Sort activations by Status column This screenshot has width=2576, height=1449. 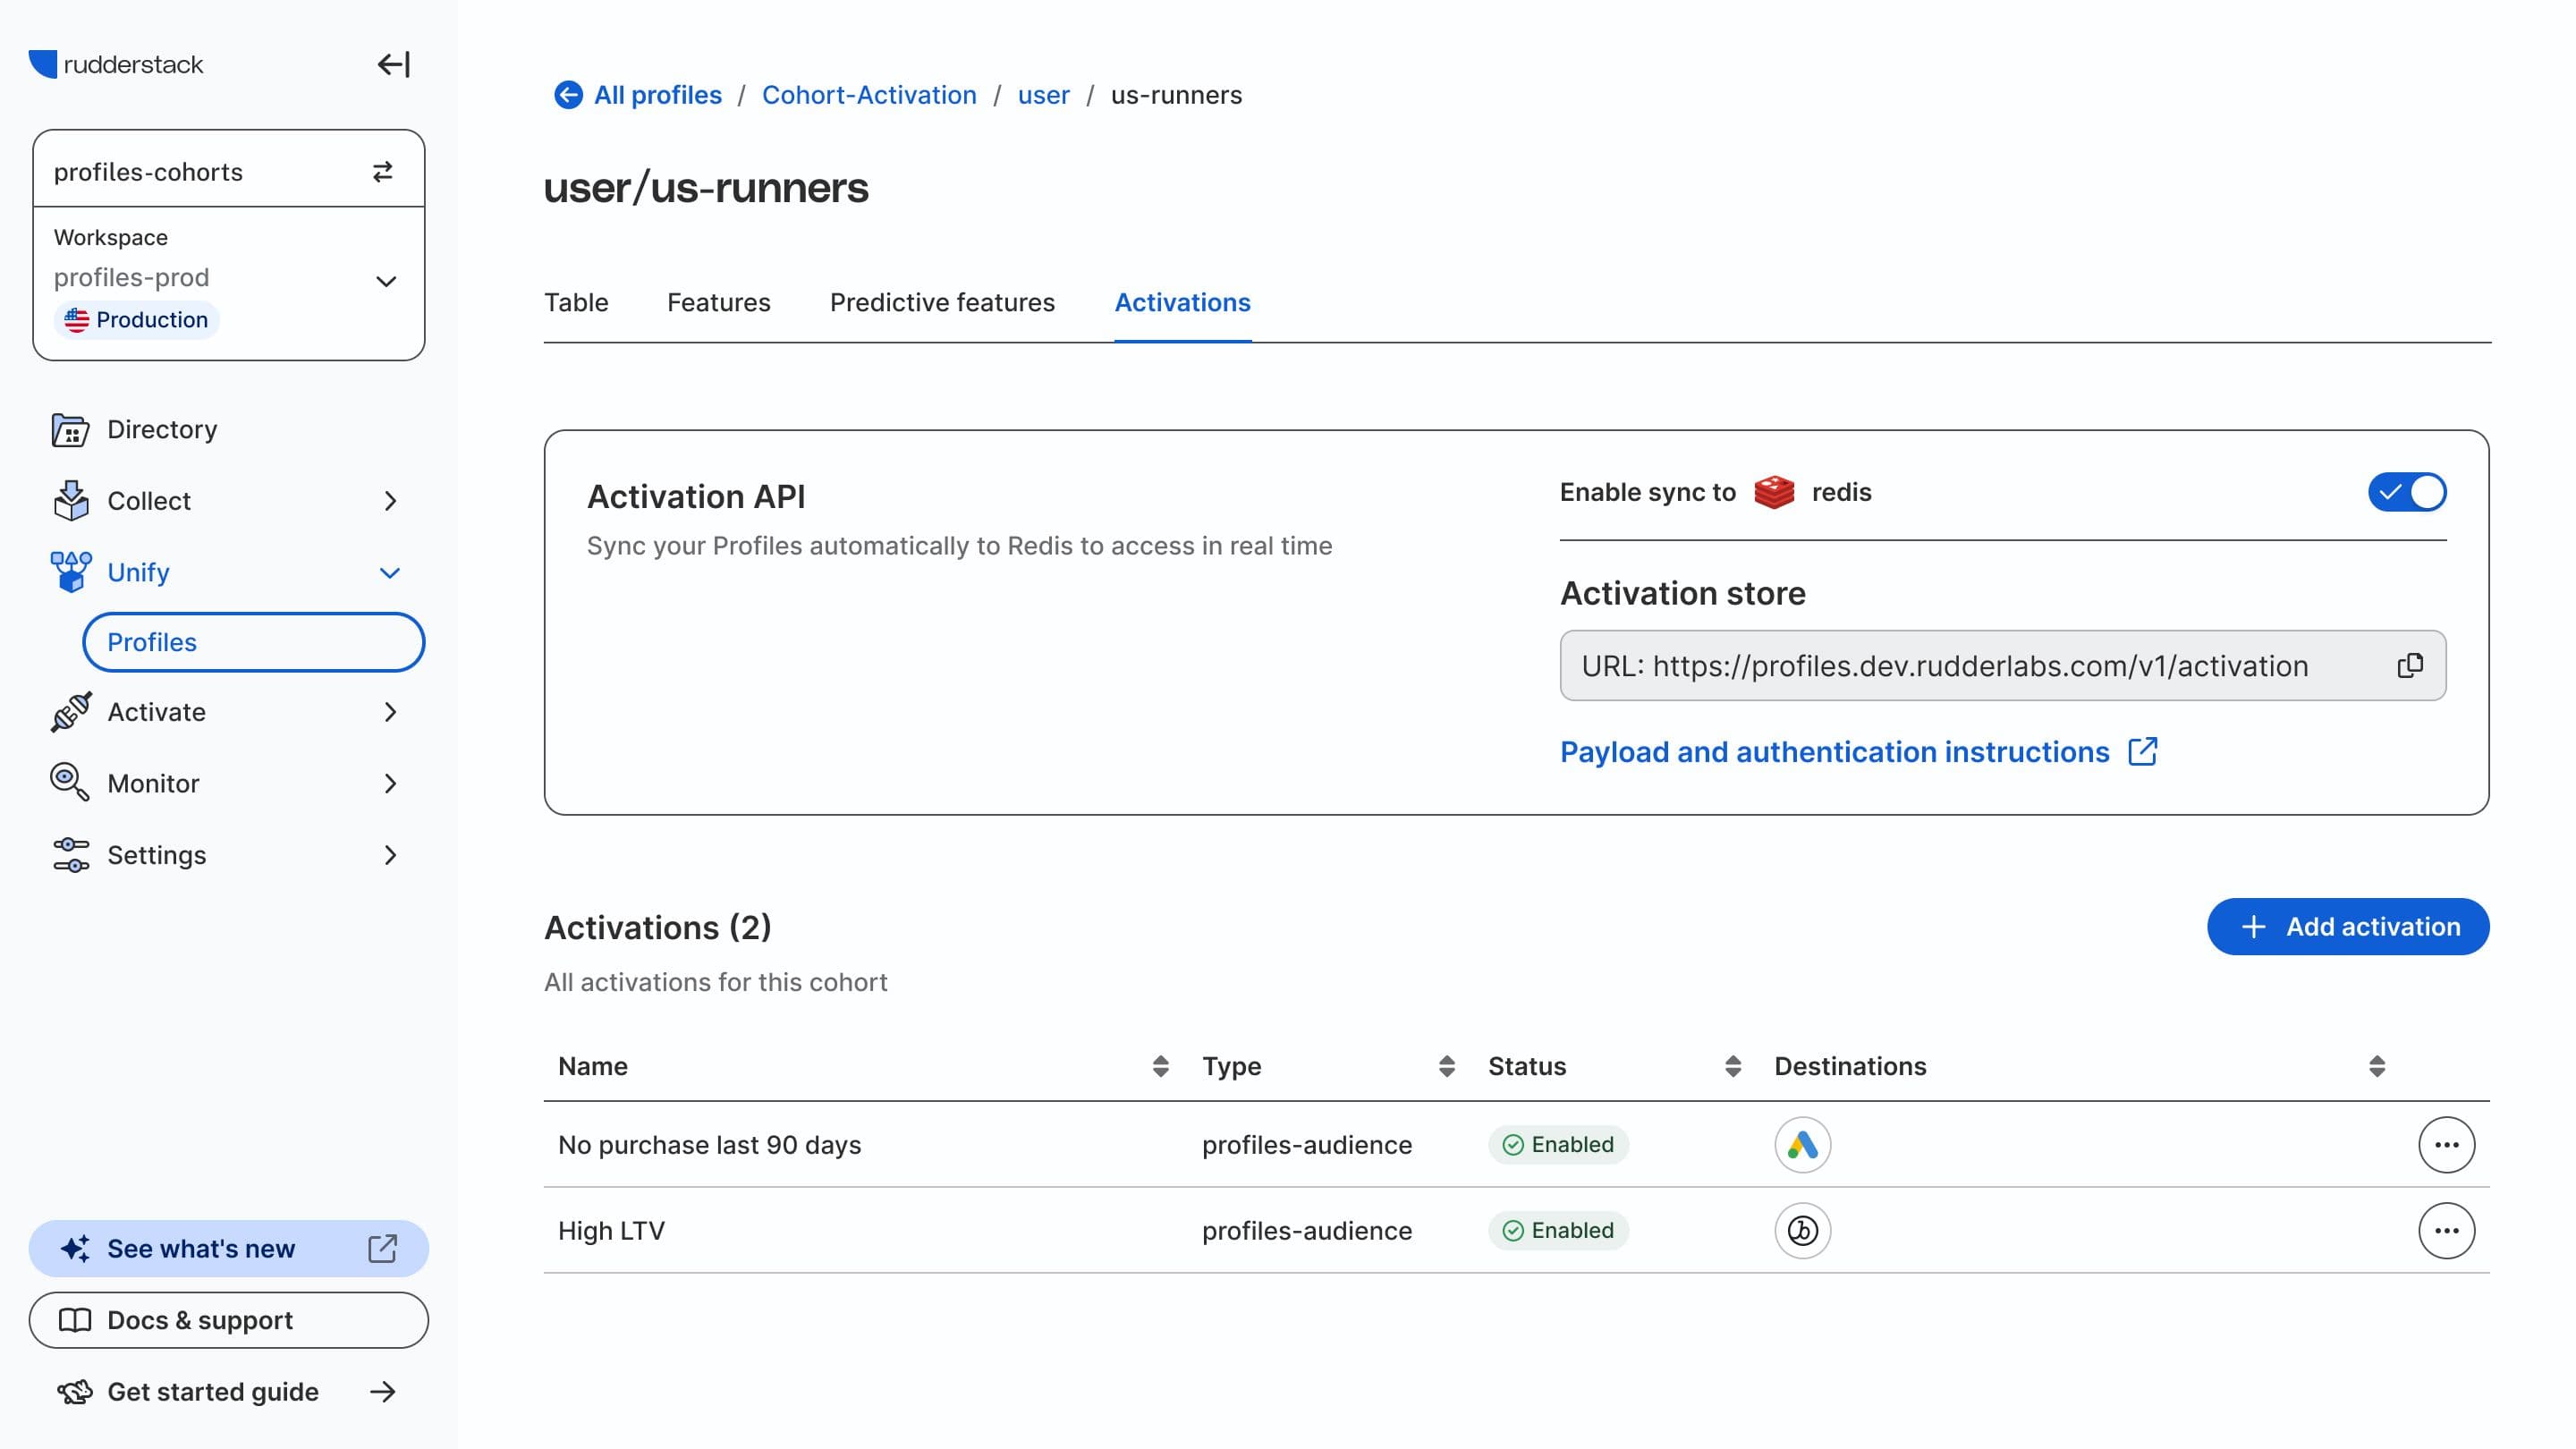(x=1732, y=1066)
